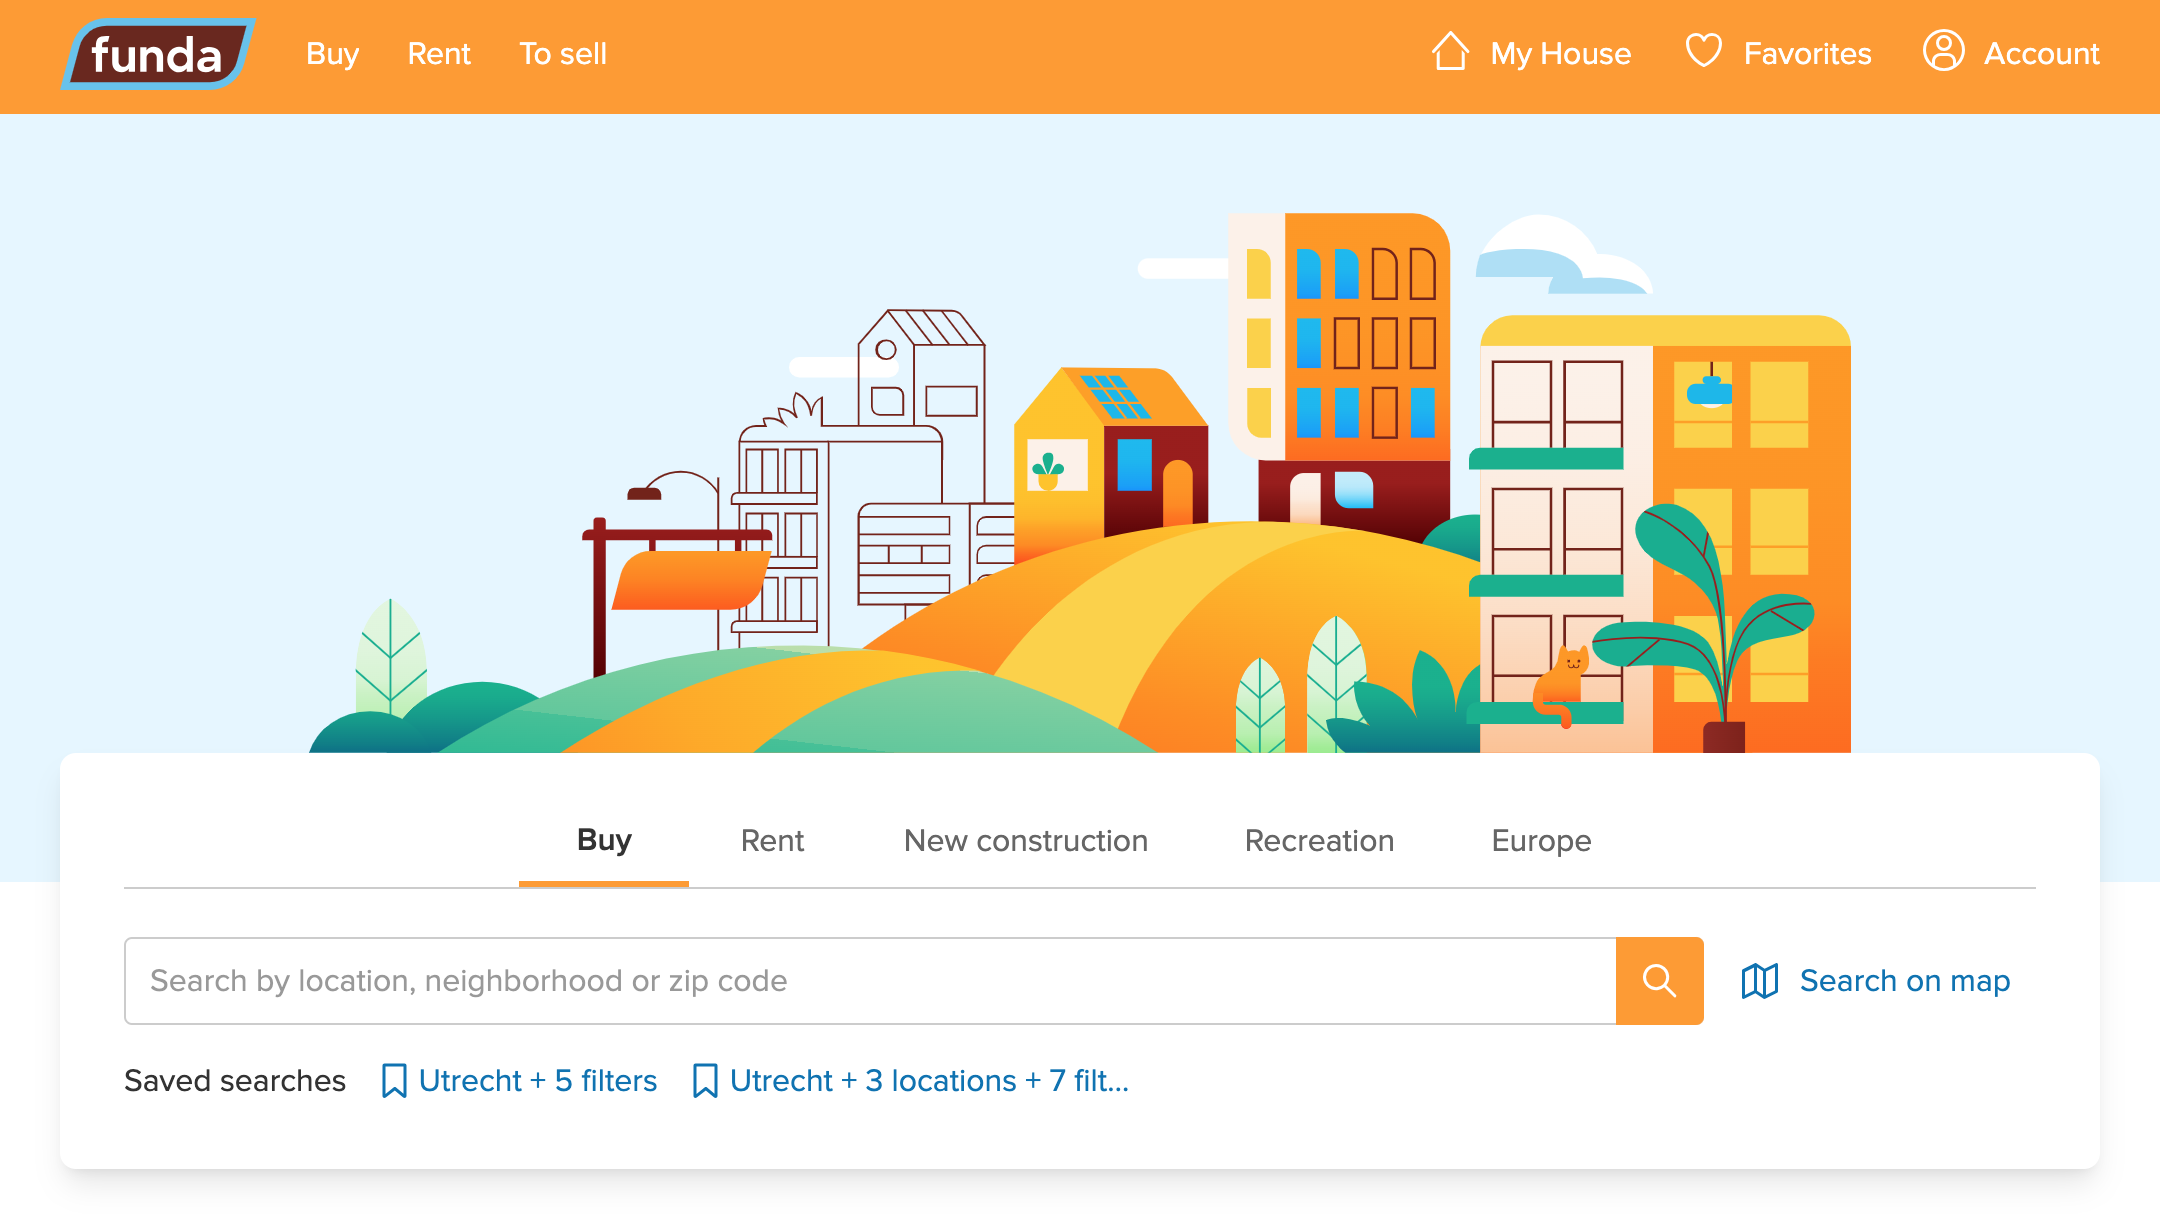2160x1216 pixels.
Task: Switch to the Europe tab
Action: 1541,841
